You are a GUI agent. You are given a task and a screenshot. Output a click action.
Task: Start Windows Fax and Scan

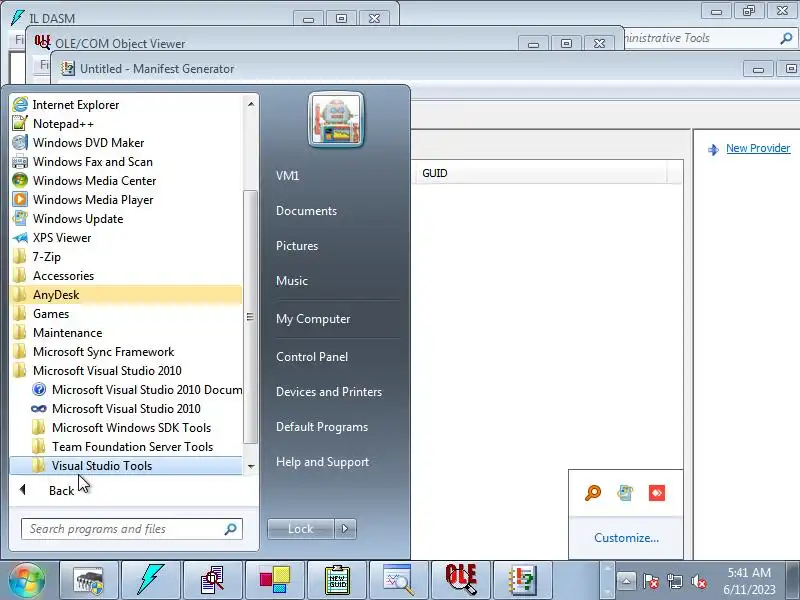(x=126, y=162)
